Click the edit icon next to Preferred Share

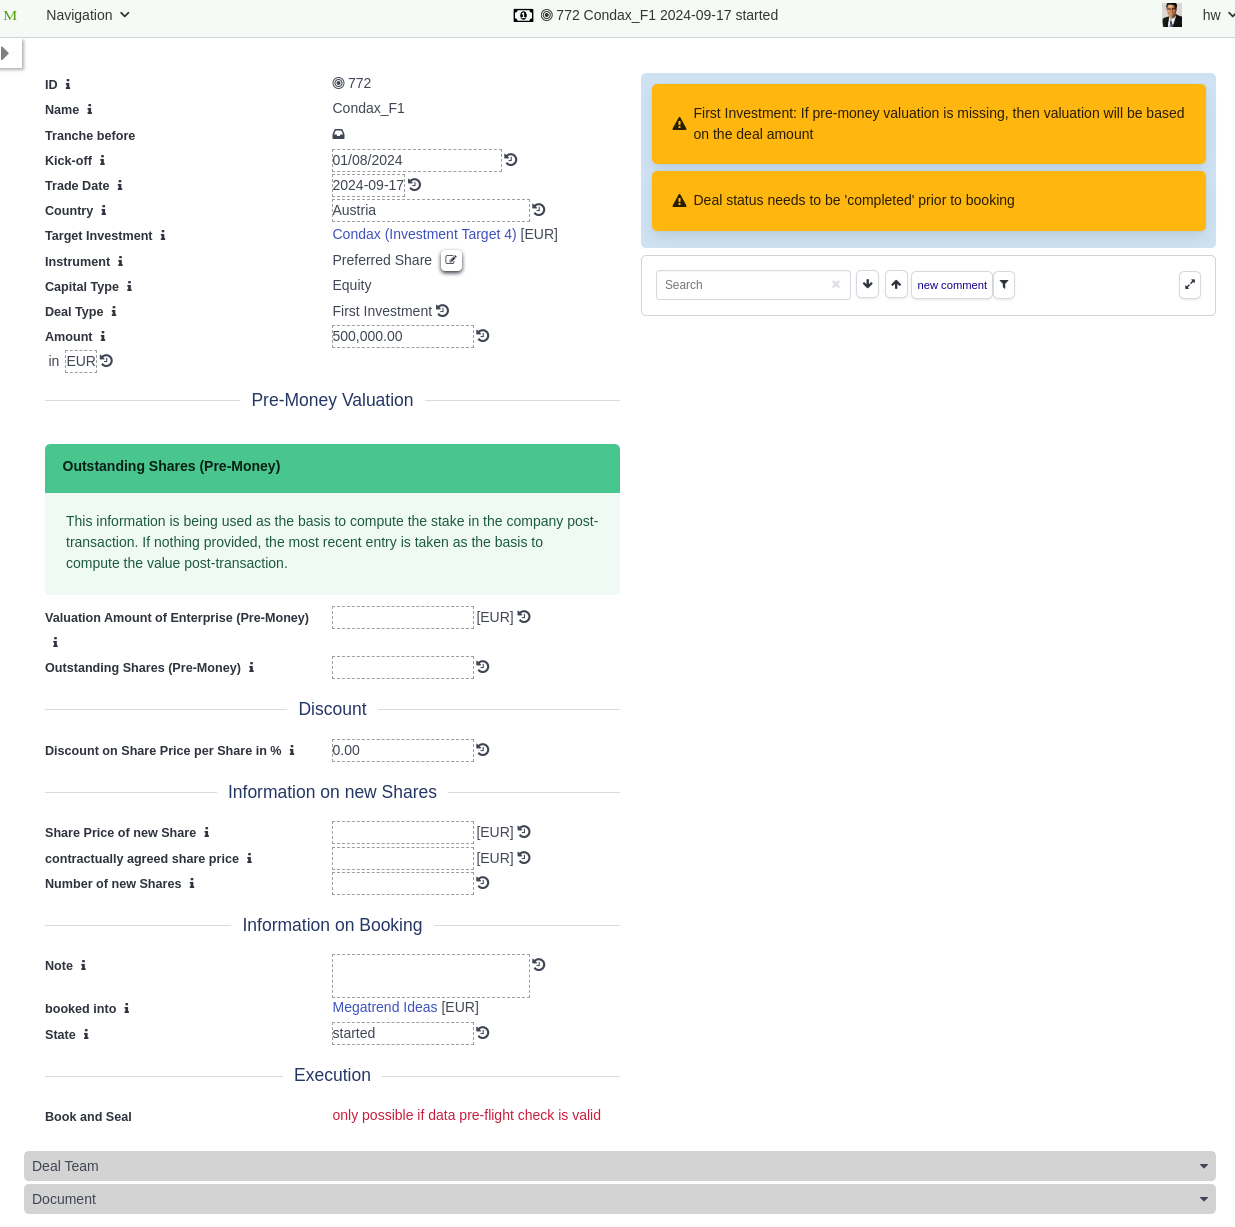[451, 260]
